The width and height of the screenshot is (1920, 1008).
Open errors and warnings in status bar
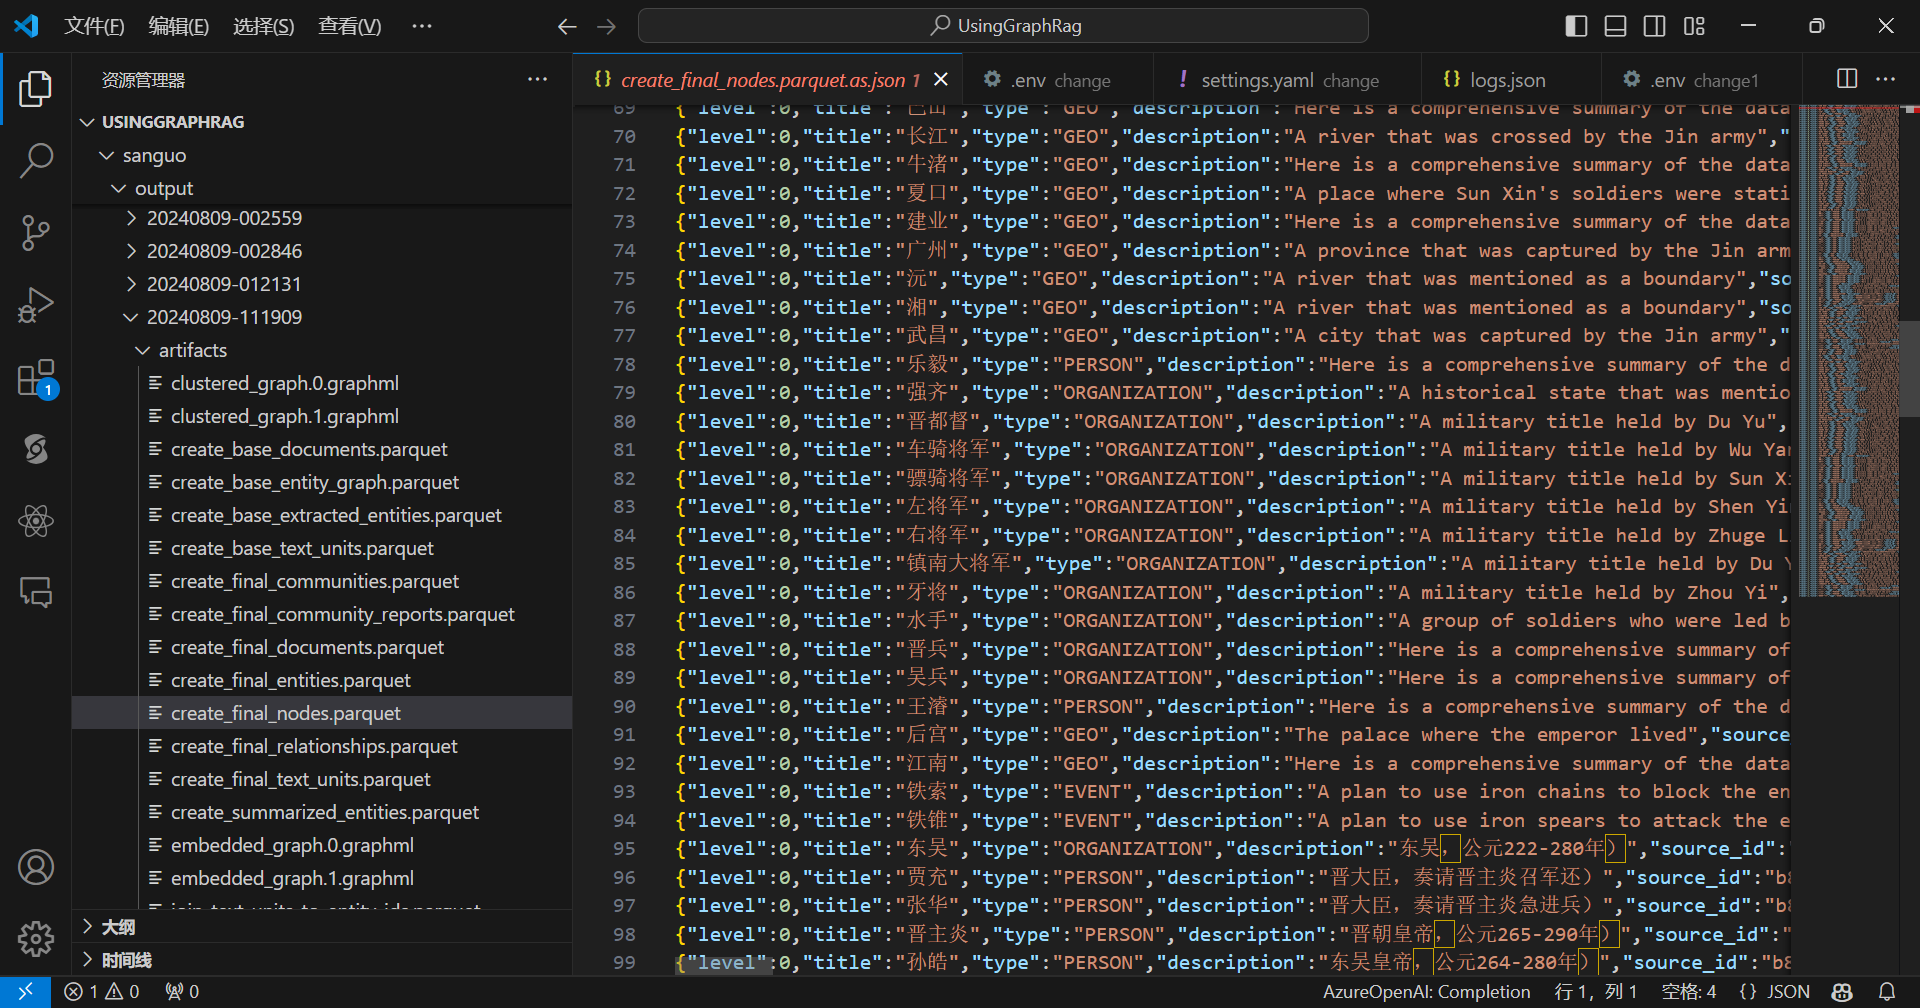point(101,992)
